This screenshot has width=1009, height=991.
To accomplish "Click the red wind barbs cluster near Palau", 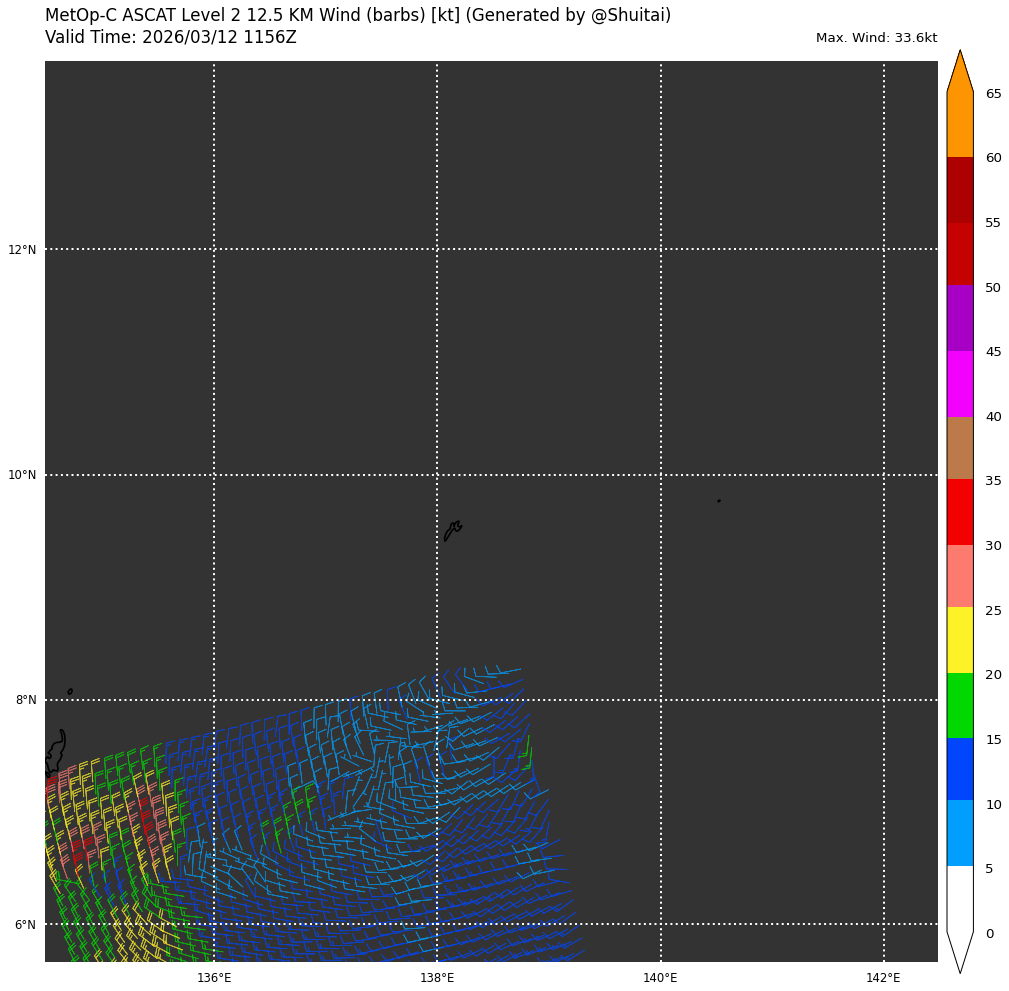I will pos(82,846).
